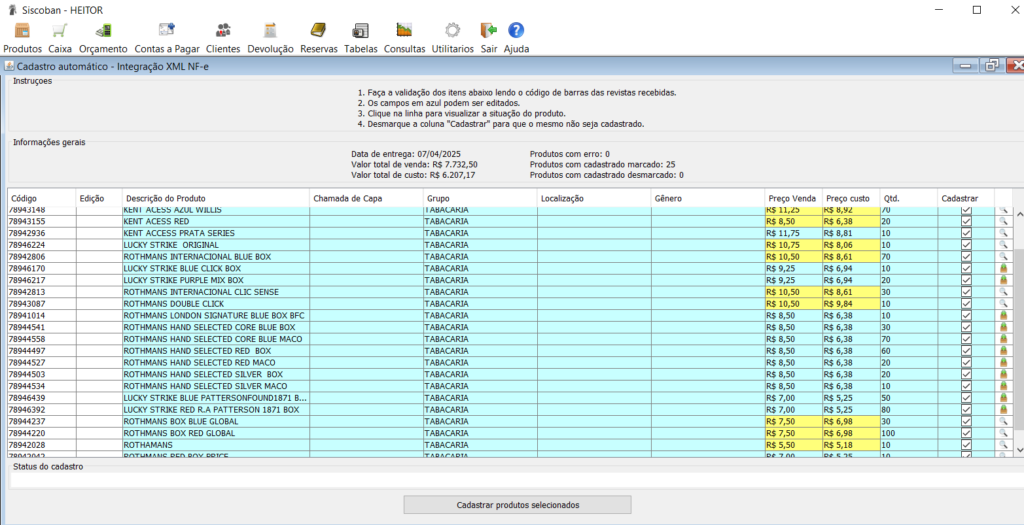
Task: Click magnifier icon for ROTHMANS BOX BLUE GLOBAL
Action: point(1003,421)
